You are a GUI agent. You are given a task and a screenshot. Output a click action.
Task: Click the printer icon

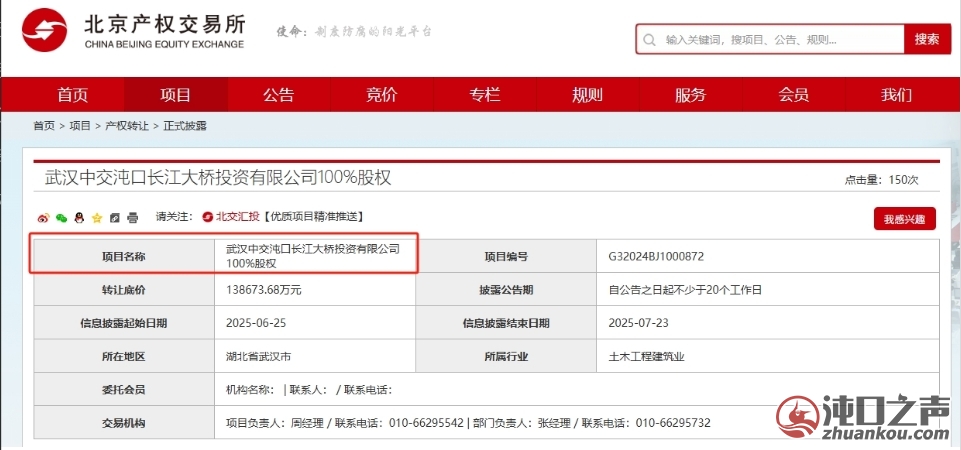[x=132, y=218]
